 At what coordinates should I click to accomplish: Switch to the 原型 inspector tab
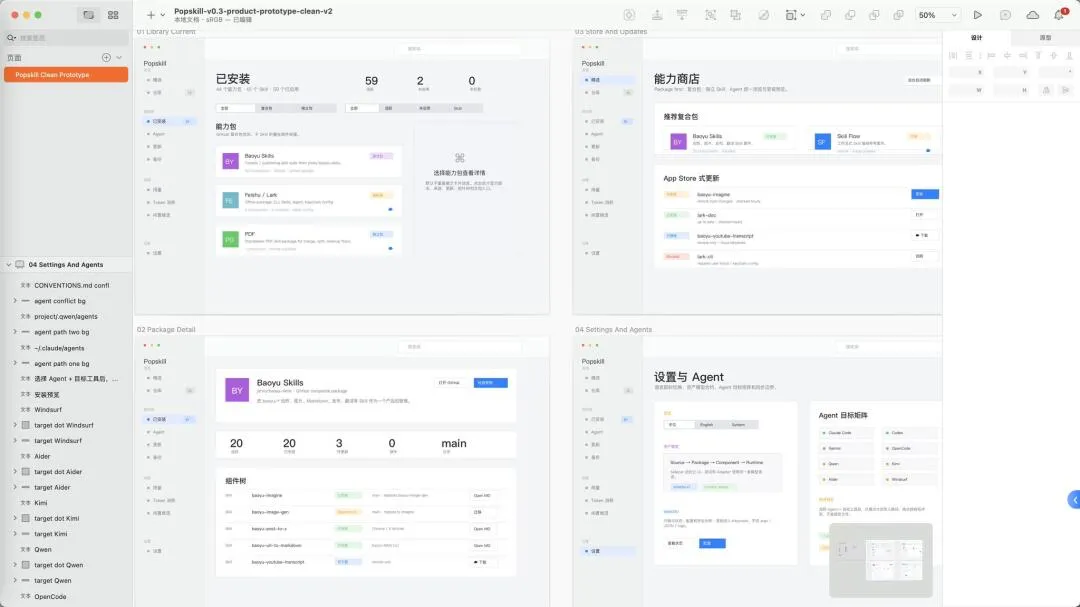click(1045, 38)
